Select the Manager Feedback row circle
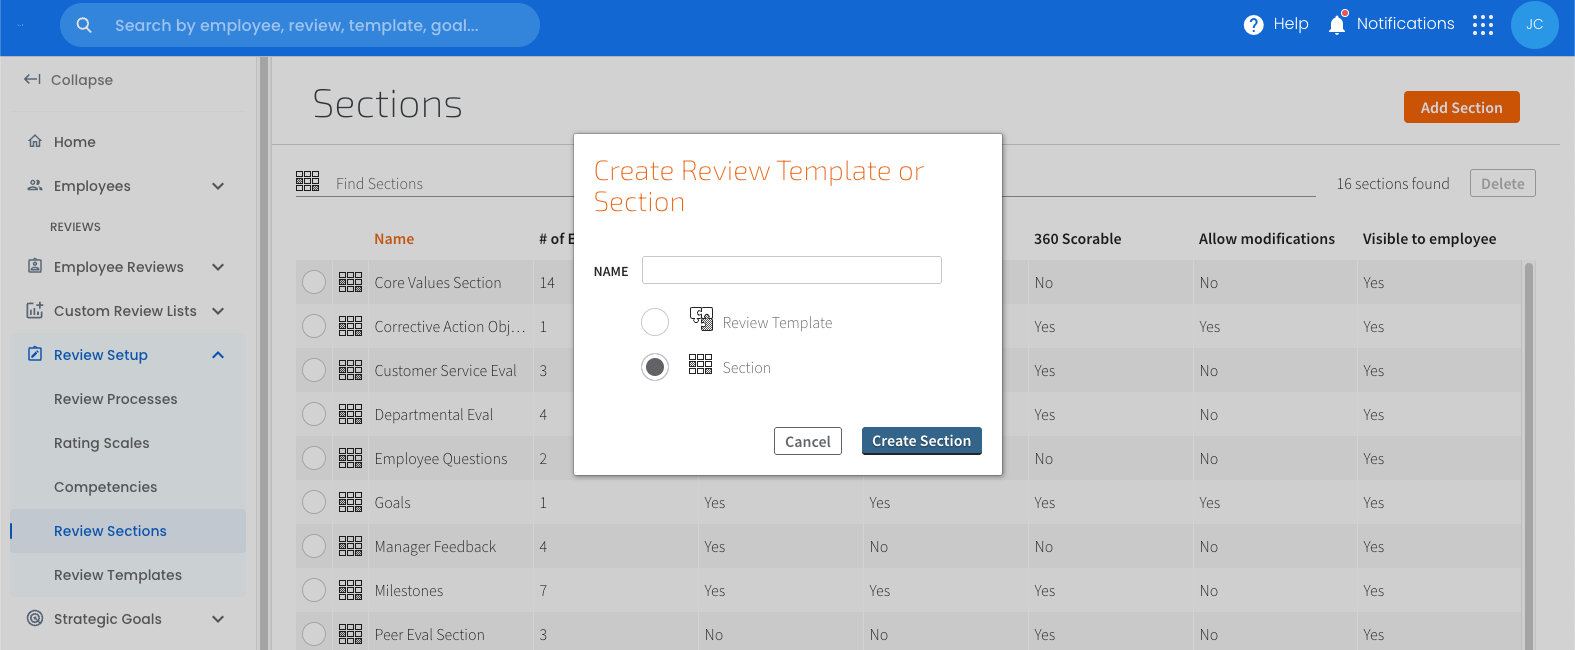 click(314, 546)
